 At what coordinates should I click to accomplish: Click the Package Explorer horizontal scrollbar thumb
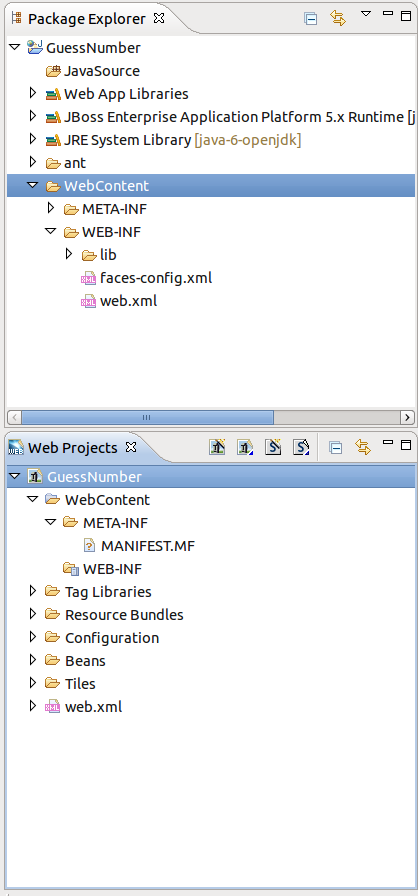click(148, 417)
